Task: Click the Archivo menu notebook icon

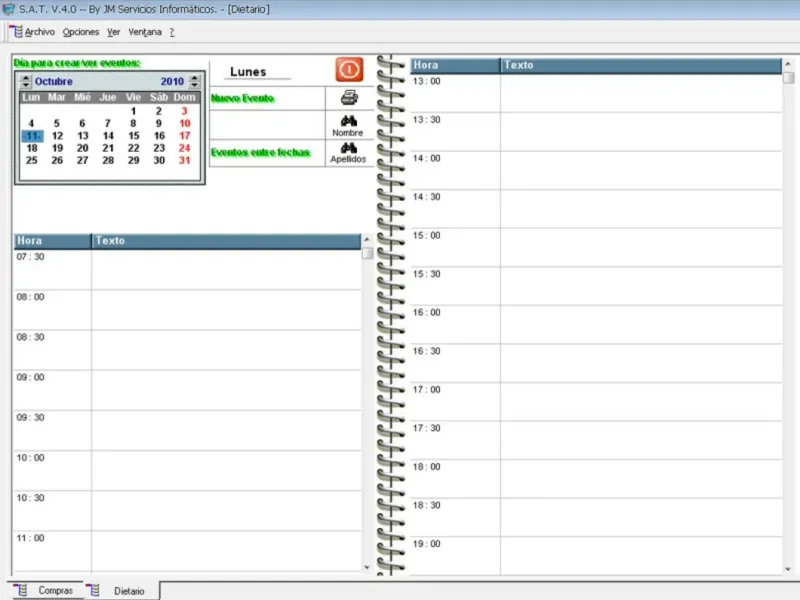Action: [16, 32]
